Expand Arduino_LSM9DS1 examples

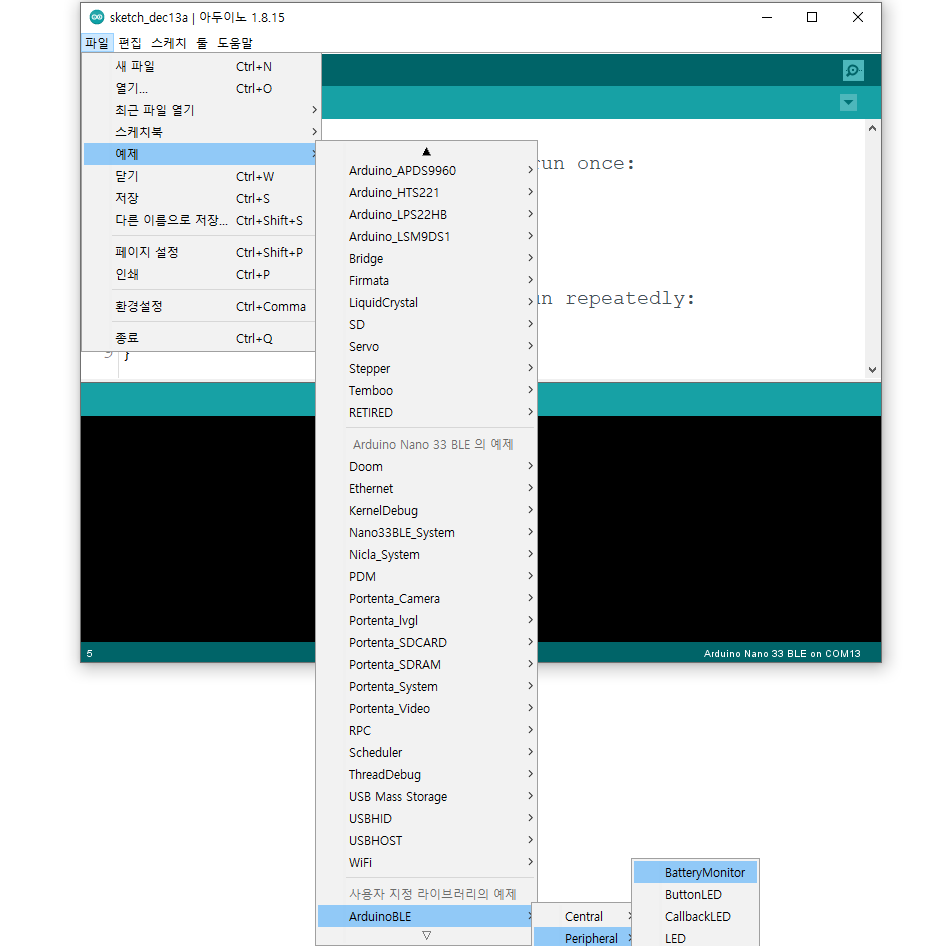[x=427, y=236]
